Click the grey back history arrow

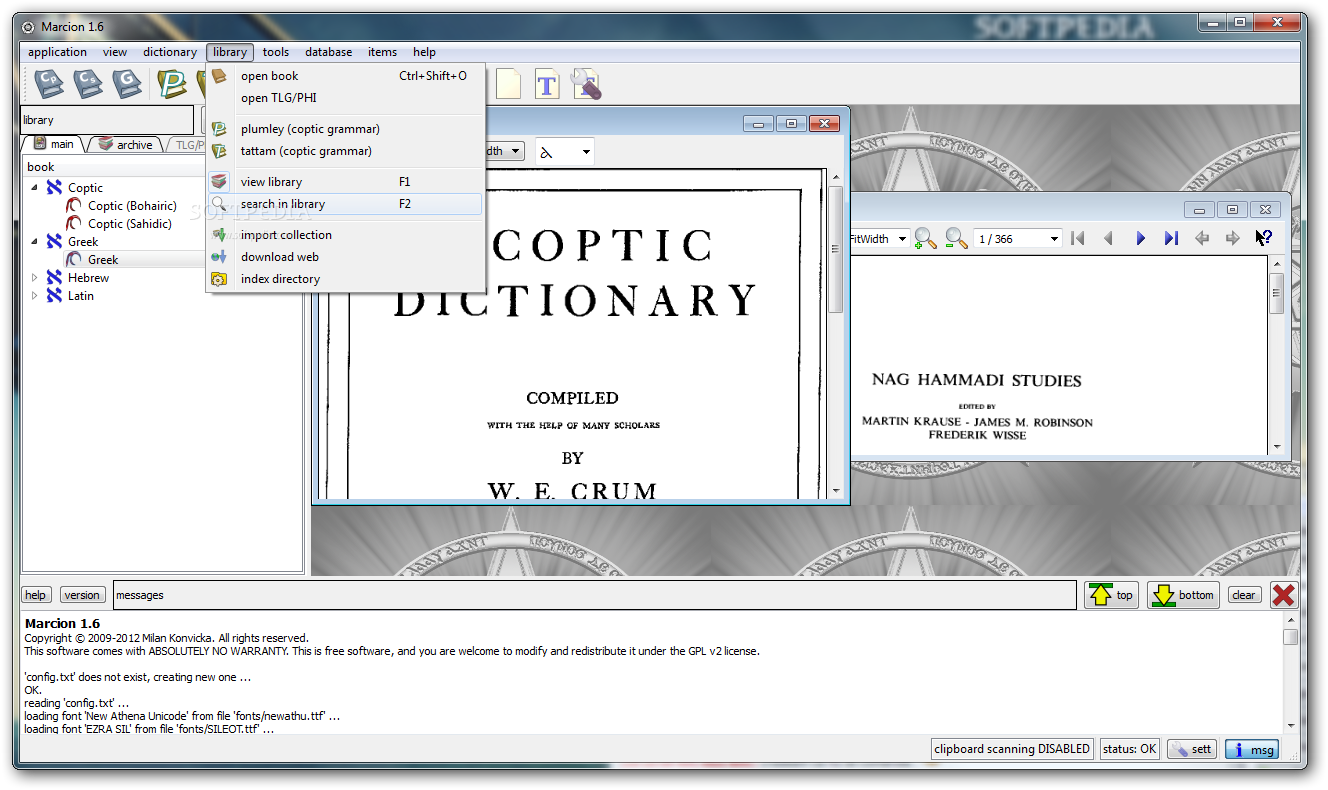pos(1202,238)
